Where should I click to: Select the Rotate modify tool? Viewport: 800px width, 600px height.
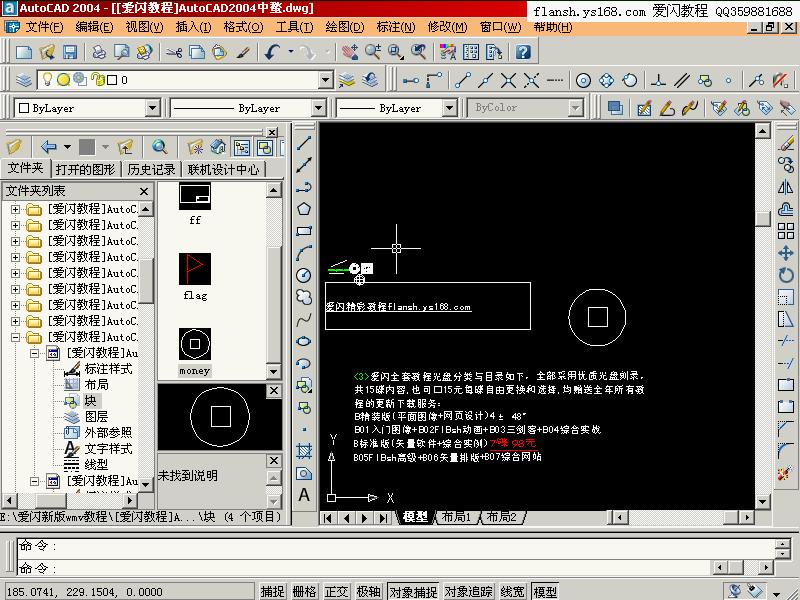(x=786, y=275)
